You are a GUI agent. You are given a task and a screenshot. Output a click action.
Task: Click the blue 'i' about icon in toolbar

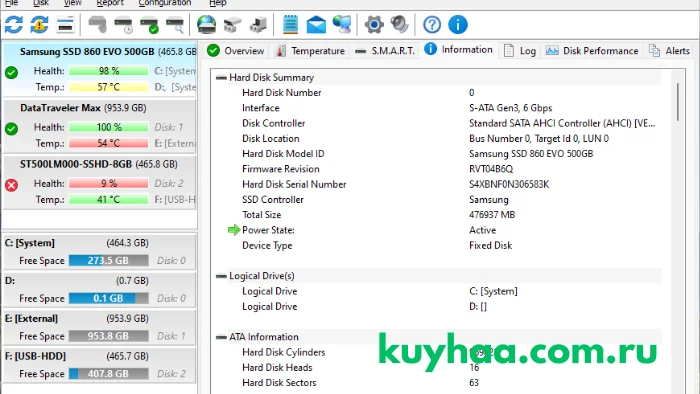[x=458, y=25]
